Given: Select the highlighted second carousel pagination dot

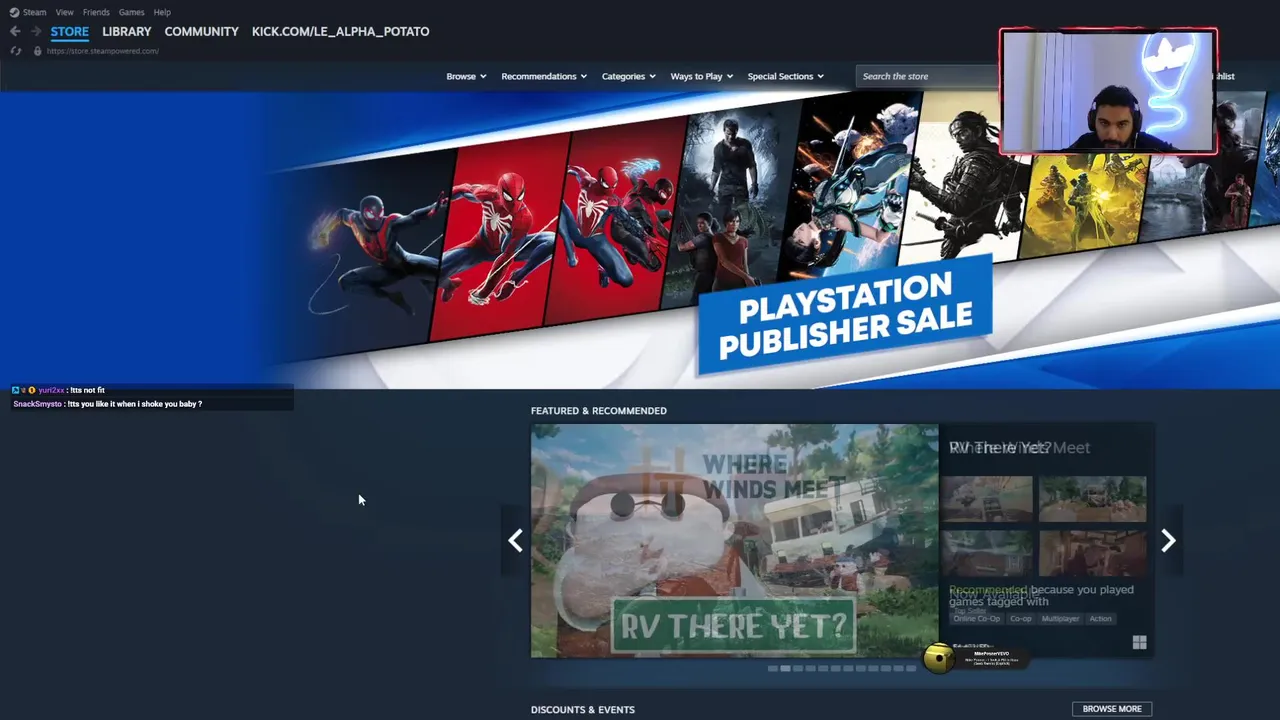Looking at the screenshot, I should point(785,668).
